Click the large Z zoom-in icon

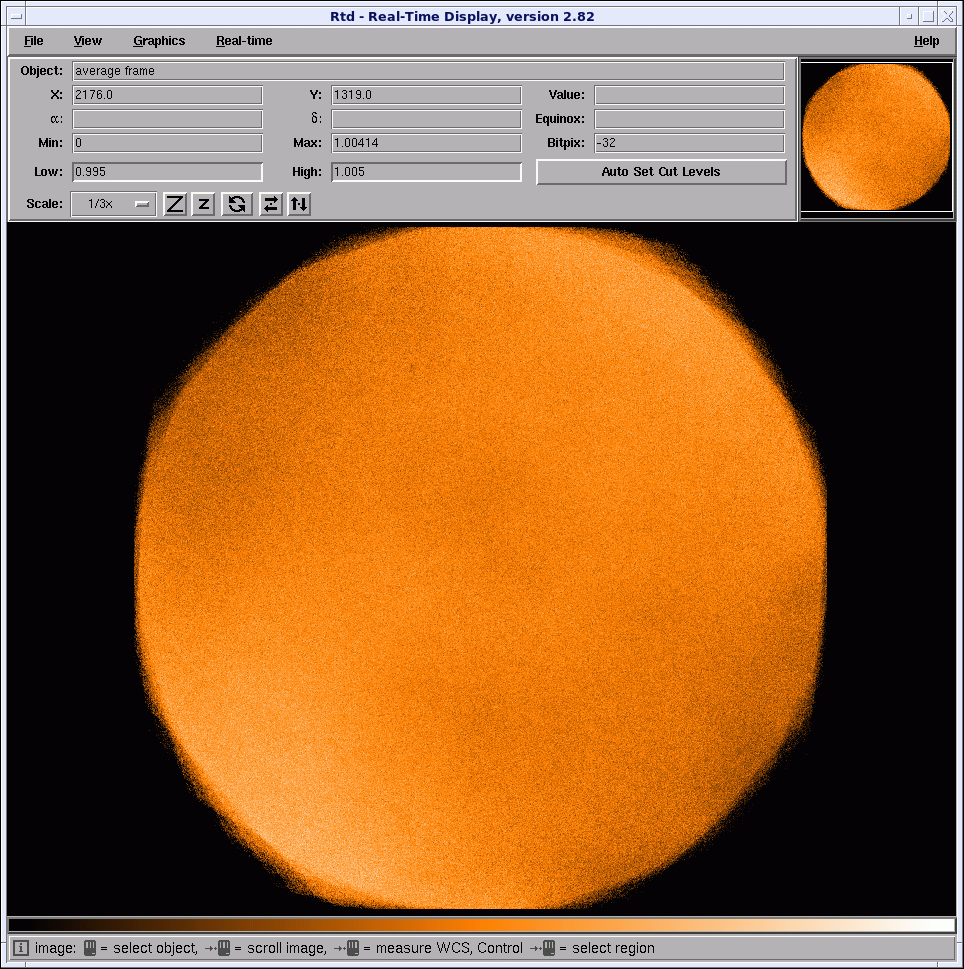tap(175, 204)
